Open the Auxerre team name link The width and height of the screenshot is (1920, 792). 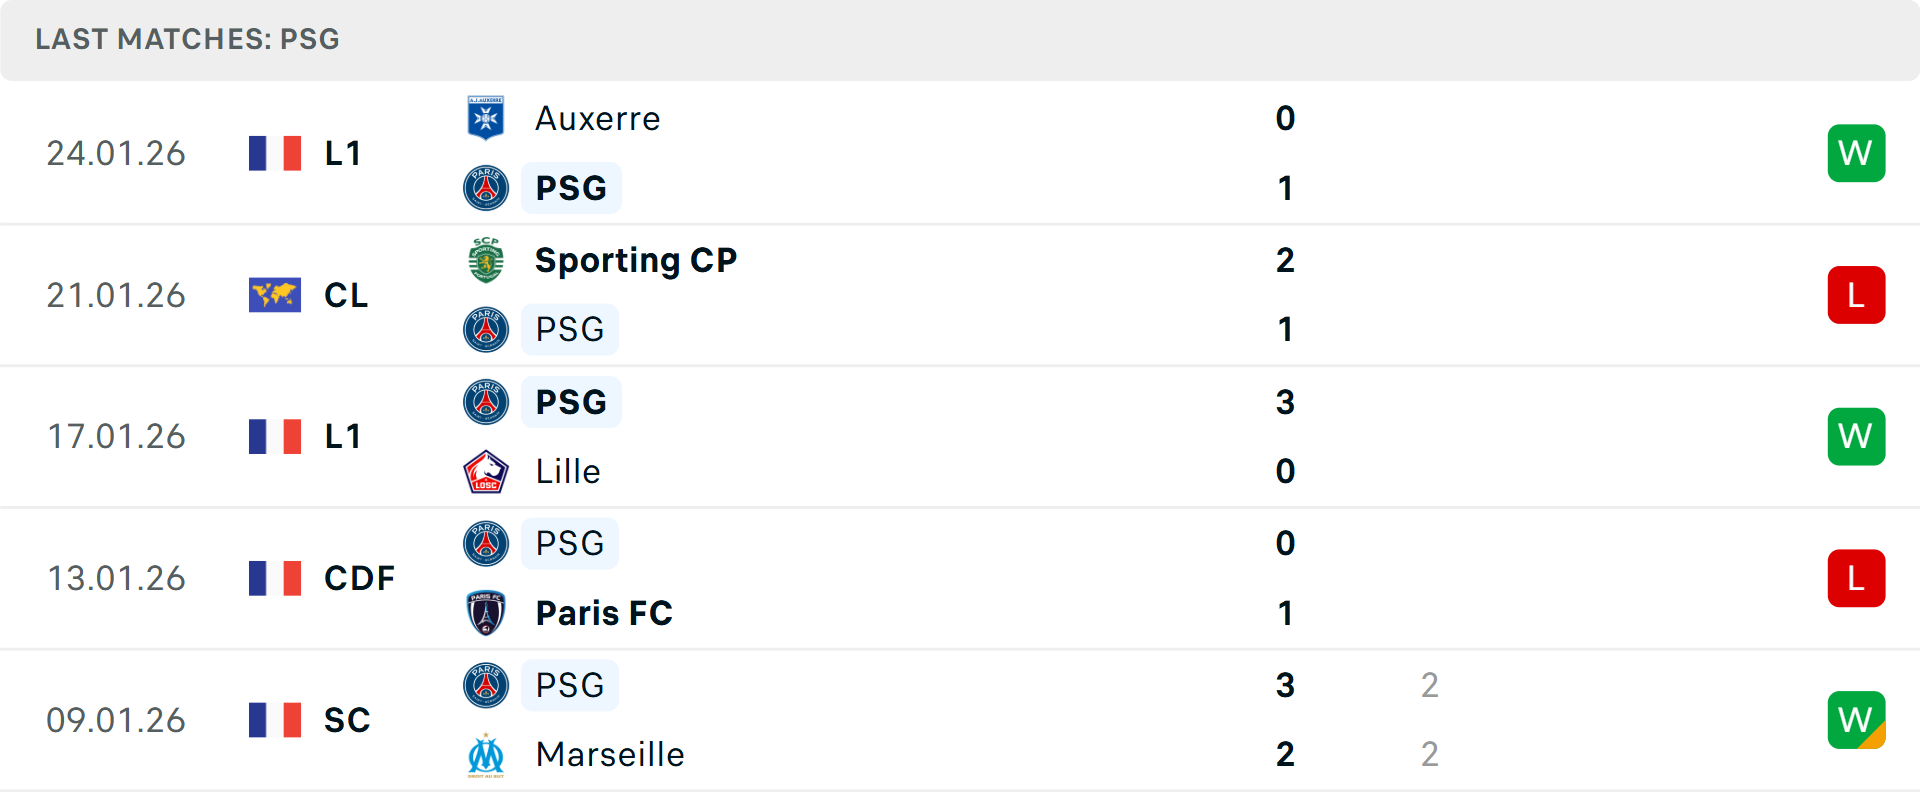pyautogui.click(x=598, y=118)
